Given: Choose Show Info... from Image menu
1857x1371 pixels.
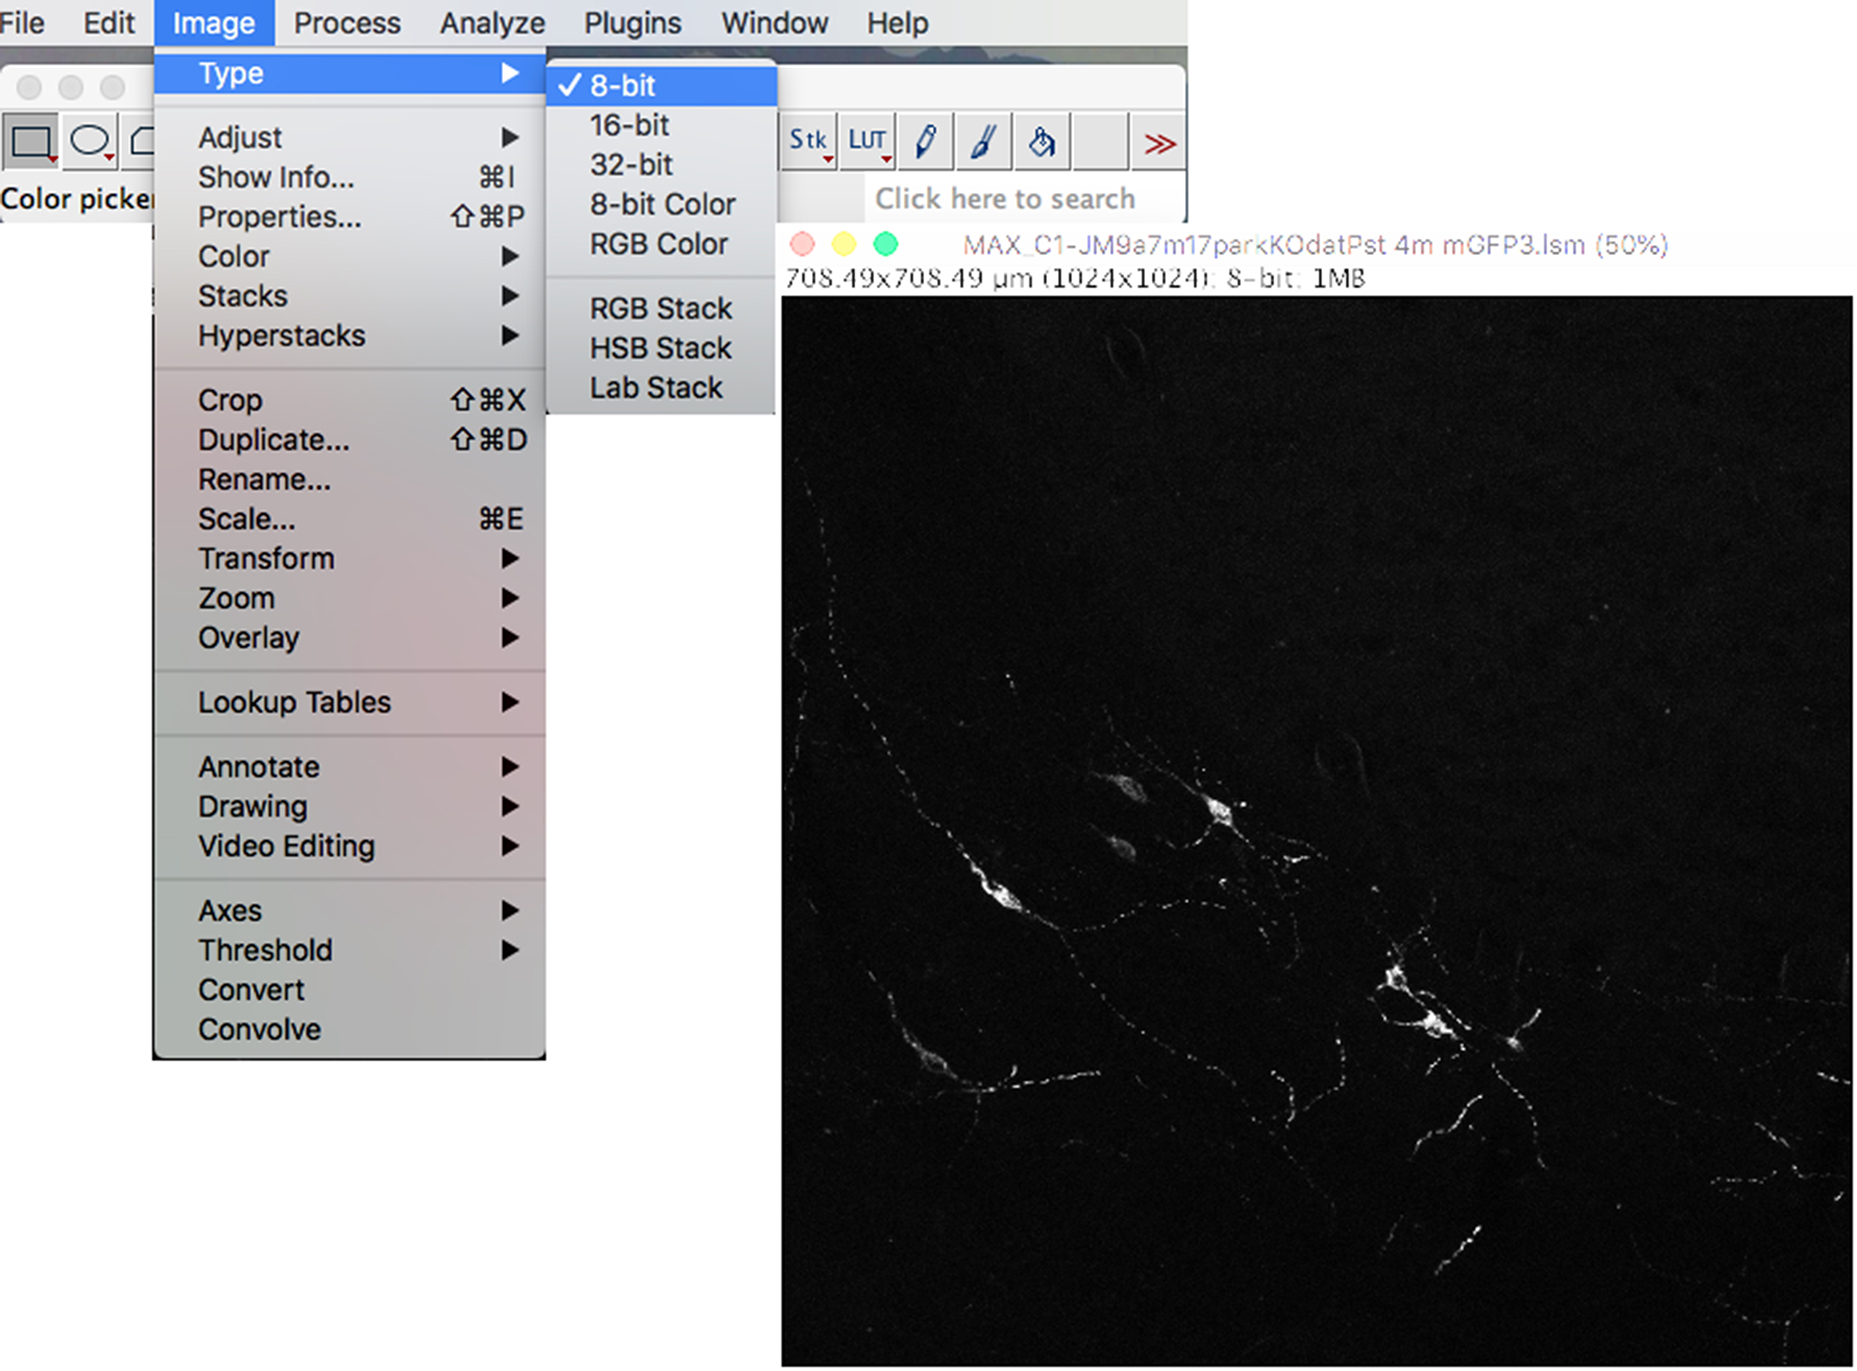Looking at the screenshot, I should pyautogui.click(x=350, y=177).
